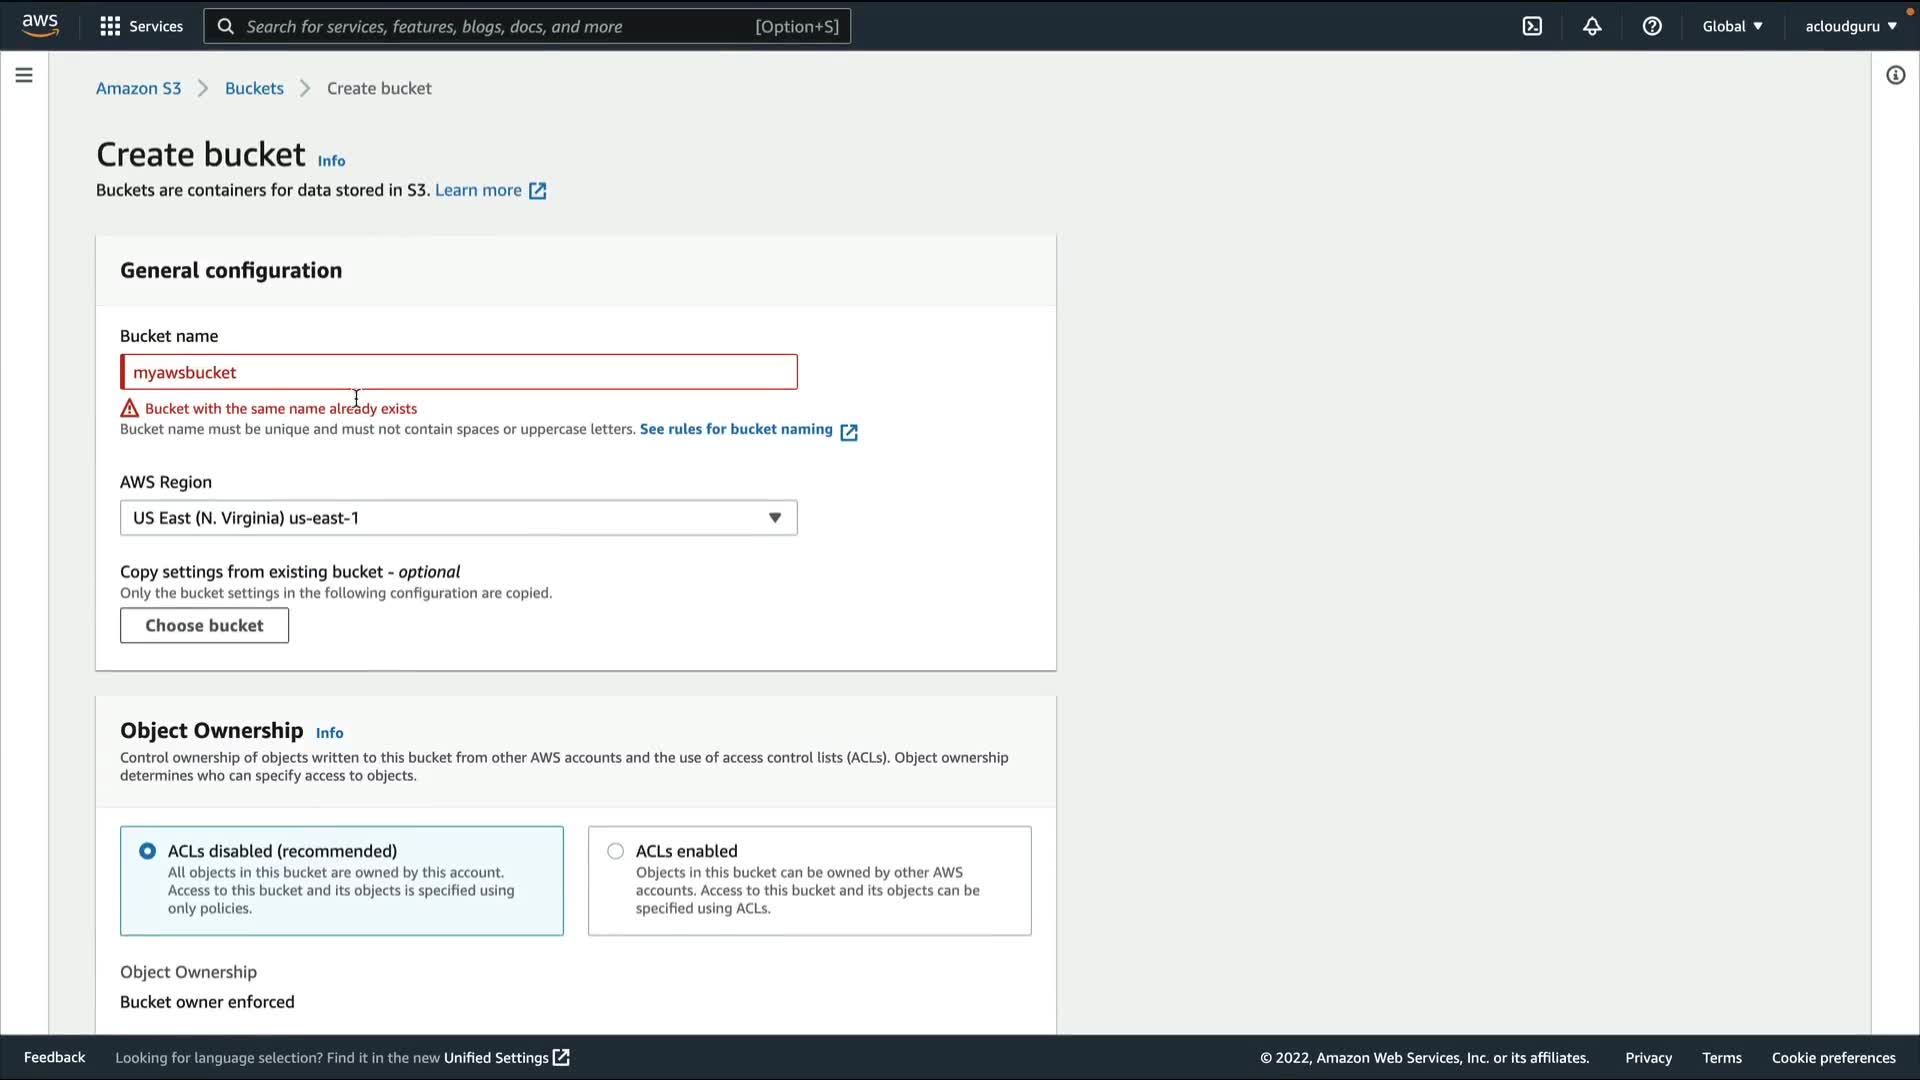Click the AWS logo home icon

(x=40, y=25)
